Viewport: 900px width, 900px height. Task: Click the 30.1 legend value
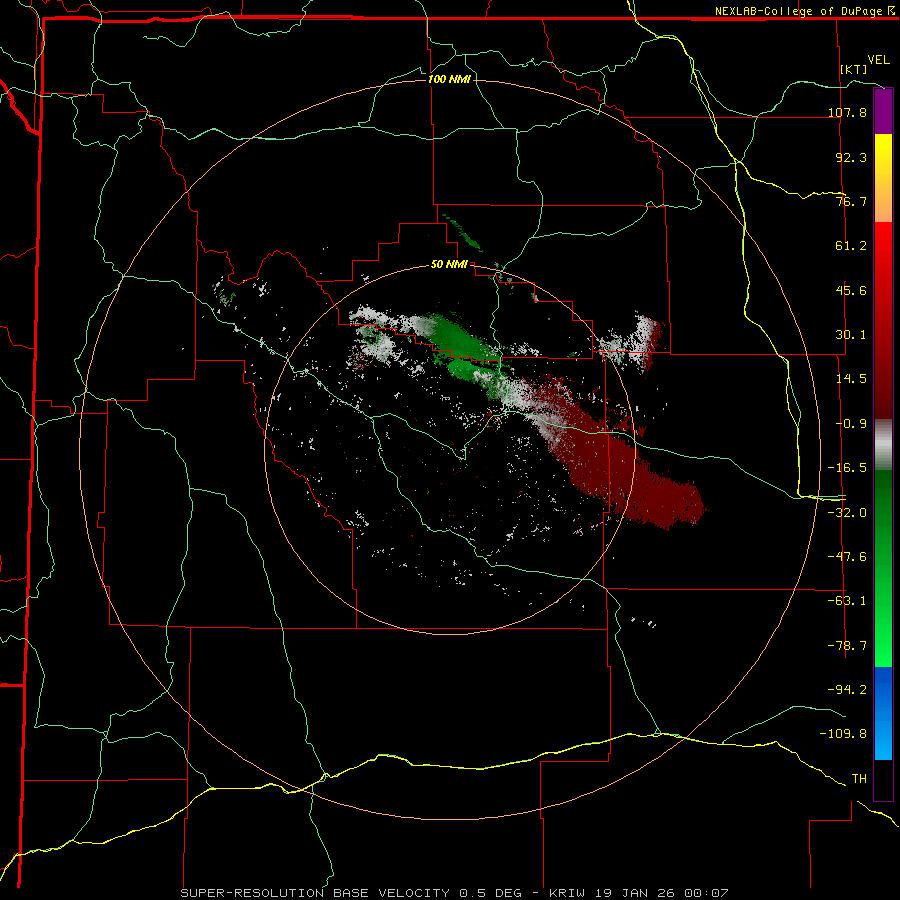(x=851, y=335)
